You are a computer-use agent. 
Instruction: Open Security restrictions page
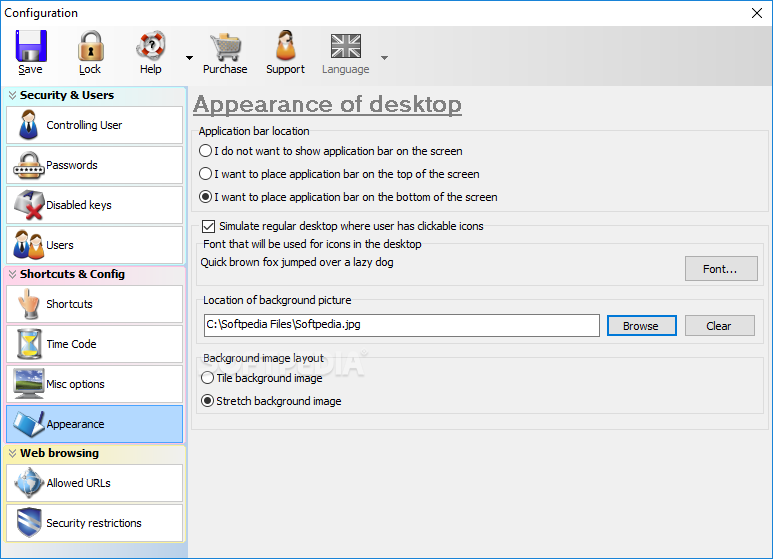95,523
